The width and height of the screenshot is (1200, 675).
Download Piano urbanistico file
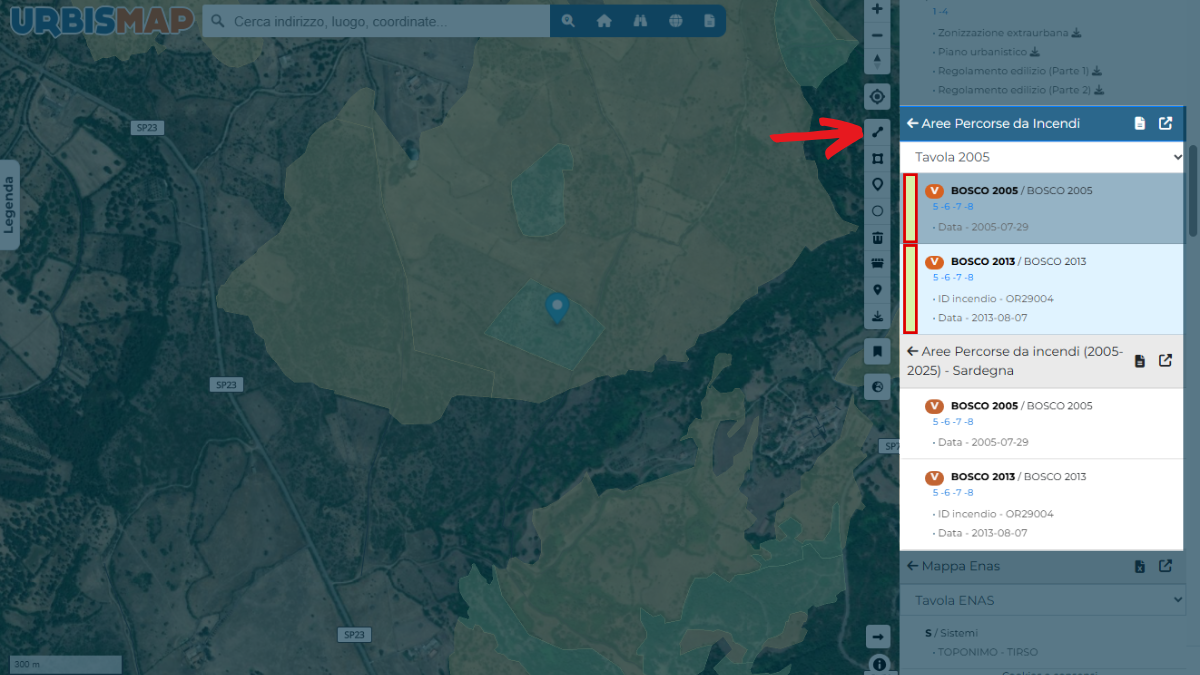[x=1035, y=52]
